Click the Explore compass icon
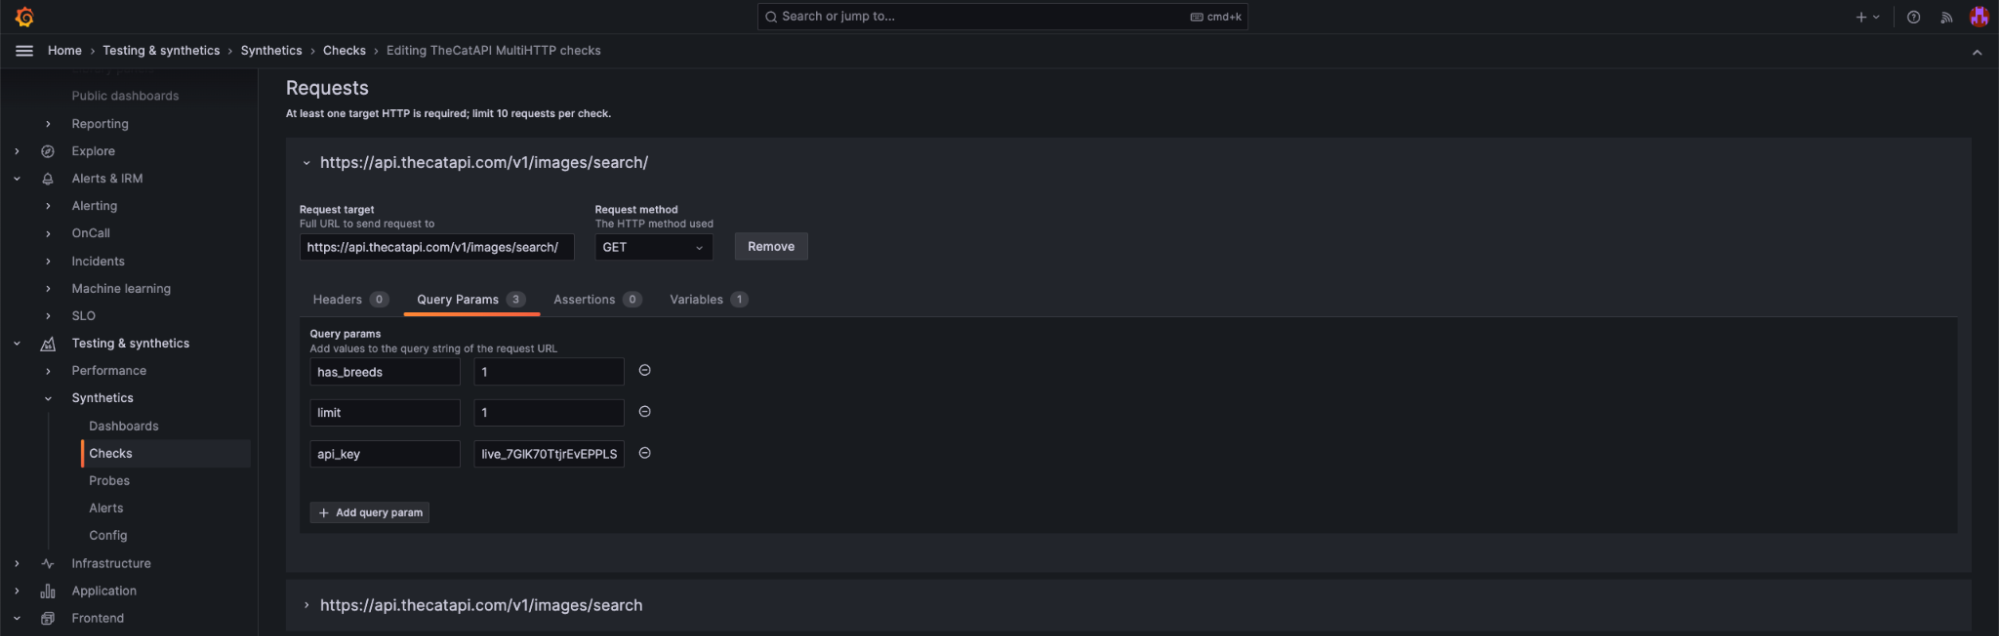Viewport: 1999px width, 637px height. [47, 152]
